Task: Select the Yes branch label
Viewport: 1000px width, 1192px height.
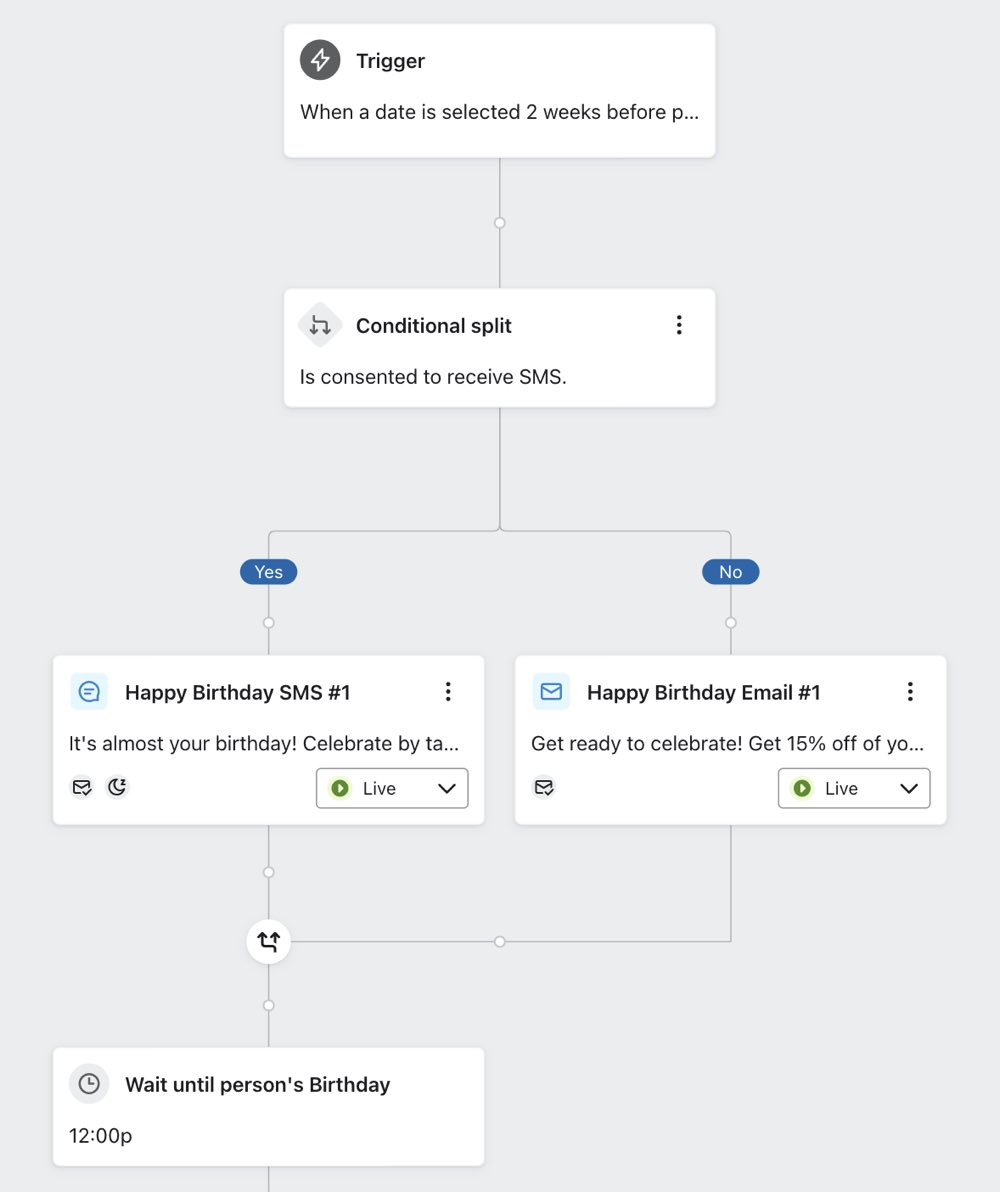Action: coord(268,571)
